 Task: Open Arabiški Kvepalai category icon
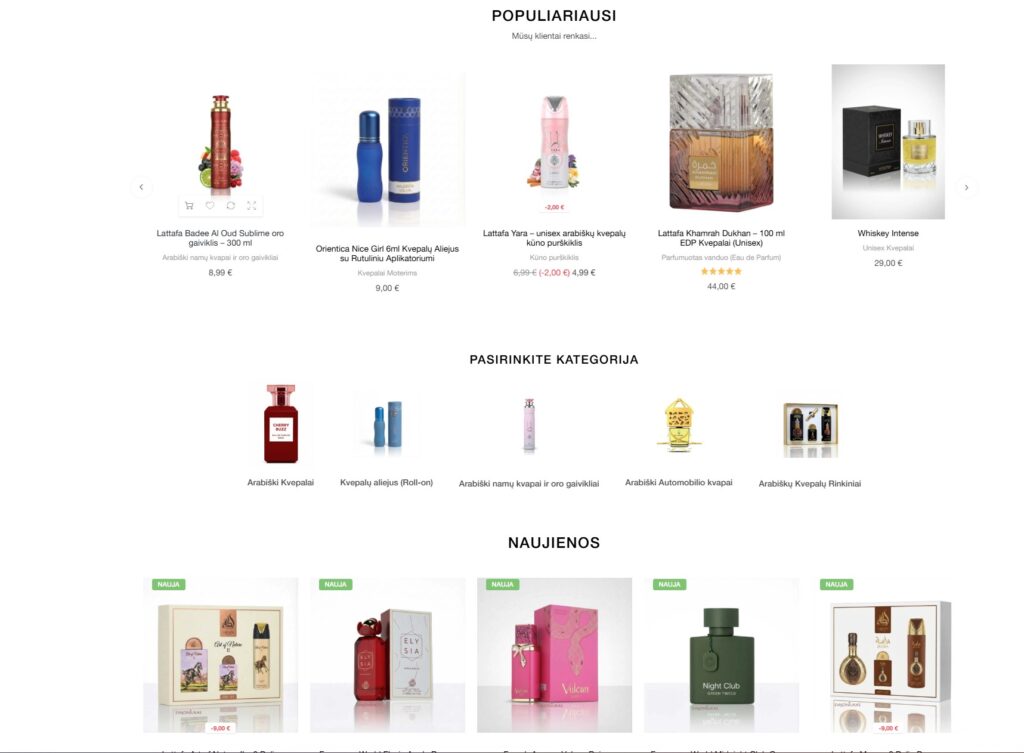(x=281, y=424)
